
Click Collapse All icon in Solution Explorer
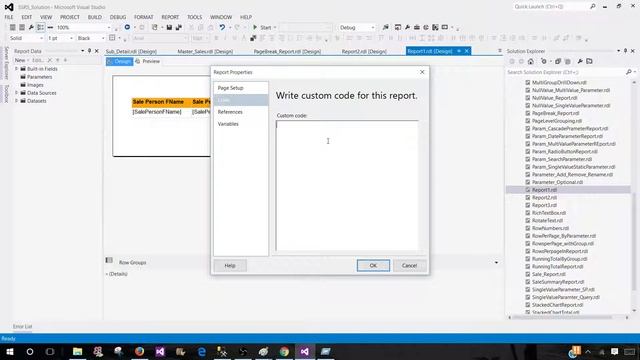coord(558,61)
